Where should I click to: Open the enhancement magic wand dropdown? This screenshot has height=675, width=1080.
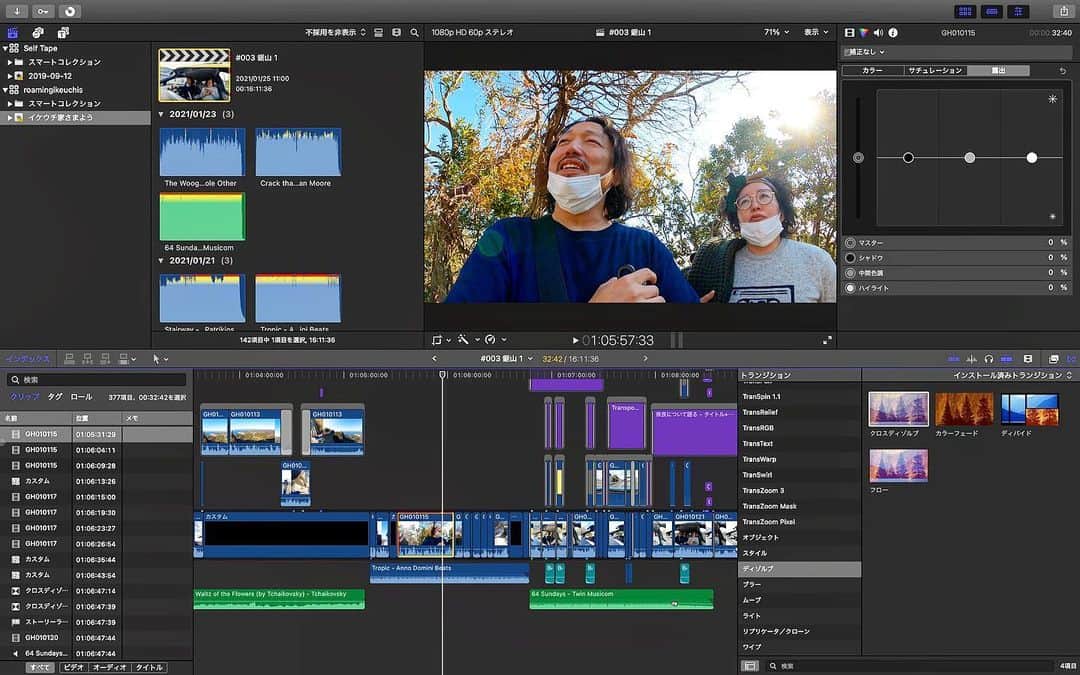click(468, 340)
